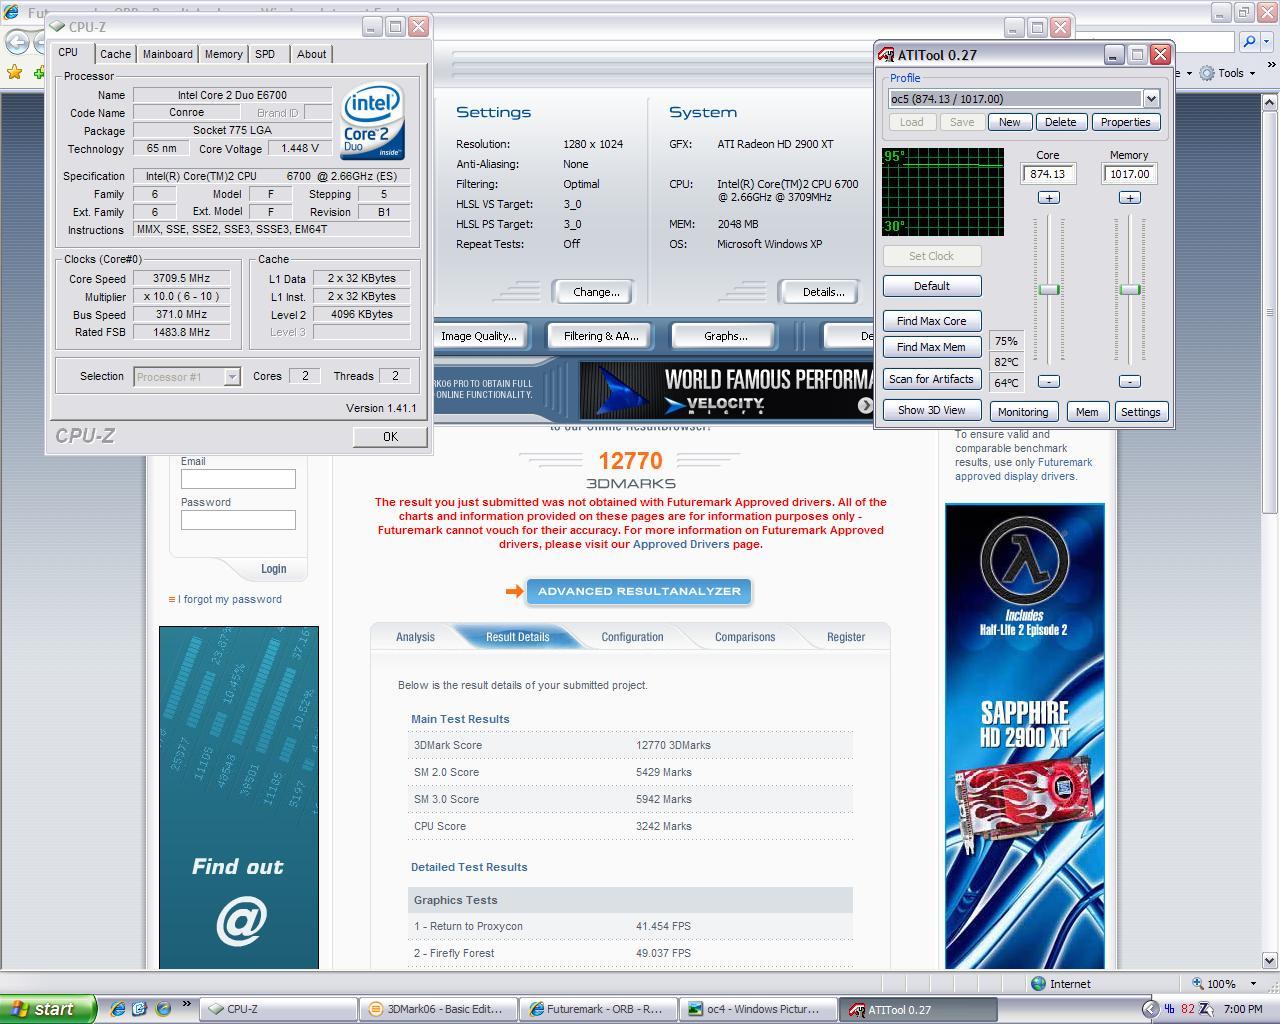The height and width of the screenshot is (1024, 1280).
Task: Open Settings in ATITool
Action: coord(1140,412)
